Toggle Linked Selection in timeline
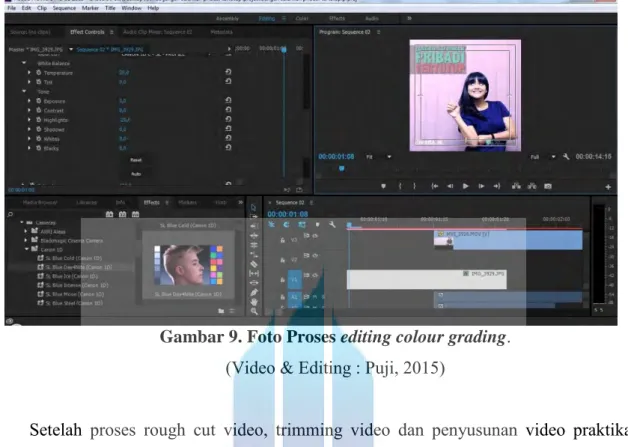This screenshot has width=628, height=447. [x=302, y=225]
